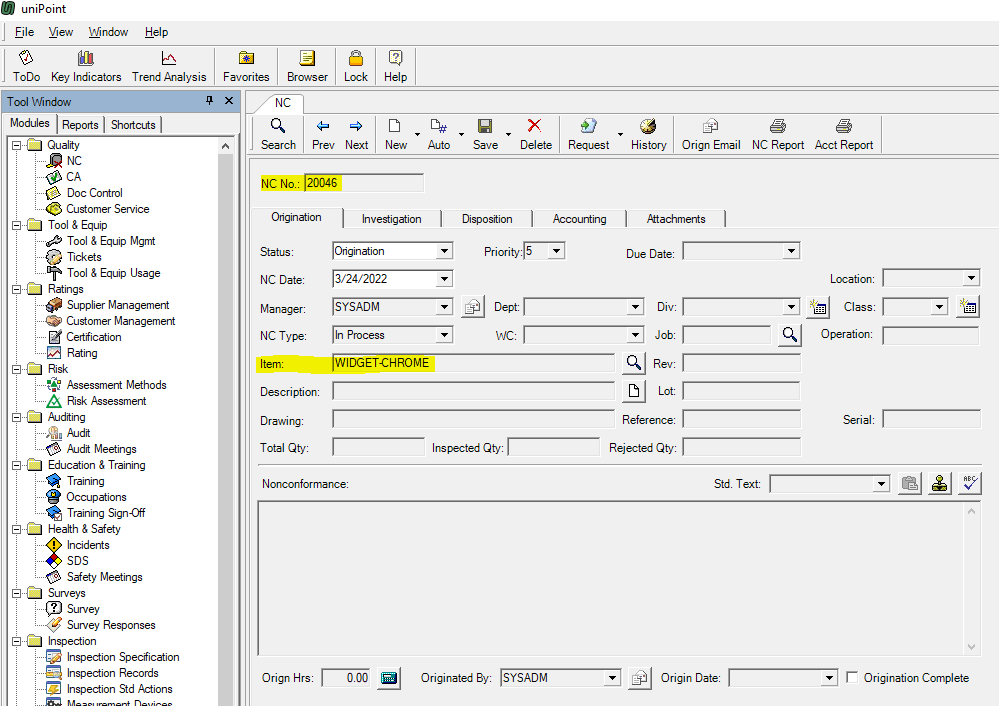The width and height of the screenshot is (999, 706).
Task: Open the Window menu
Action: 108,32
